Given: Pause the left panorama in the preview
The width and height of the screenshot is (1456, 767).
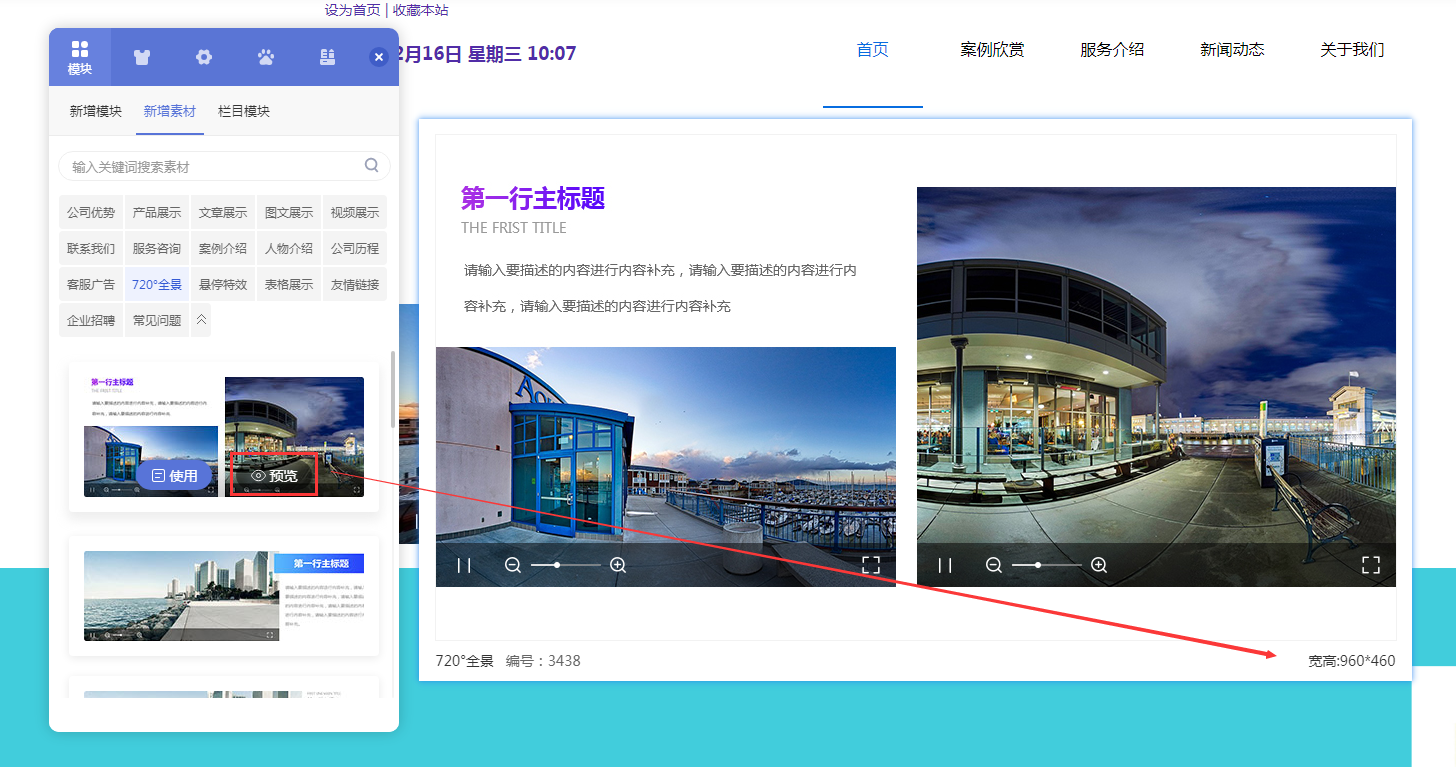Looking at the screenshot, I should point(464,565).
